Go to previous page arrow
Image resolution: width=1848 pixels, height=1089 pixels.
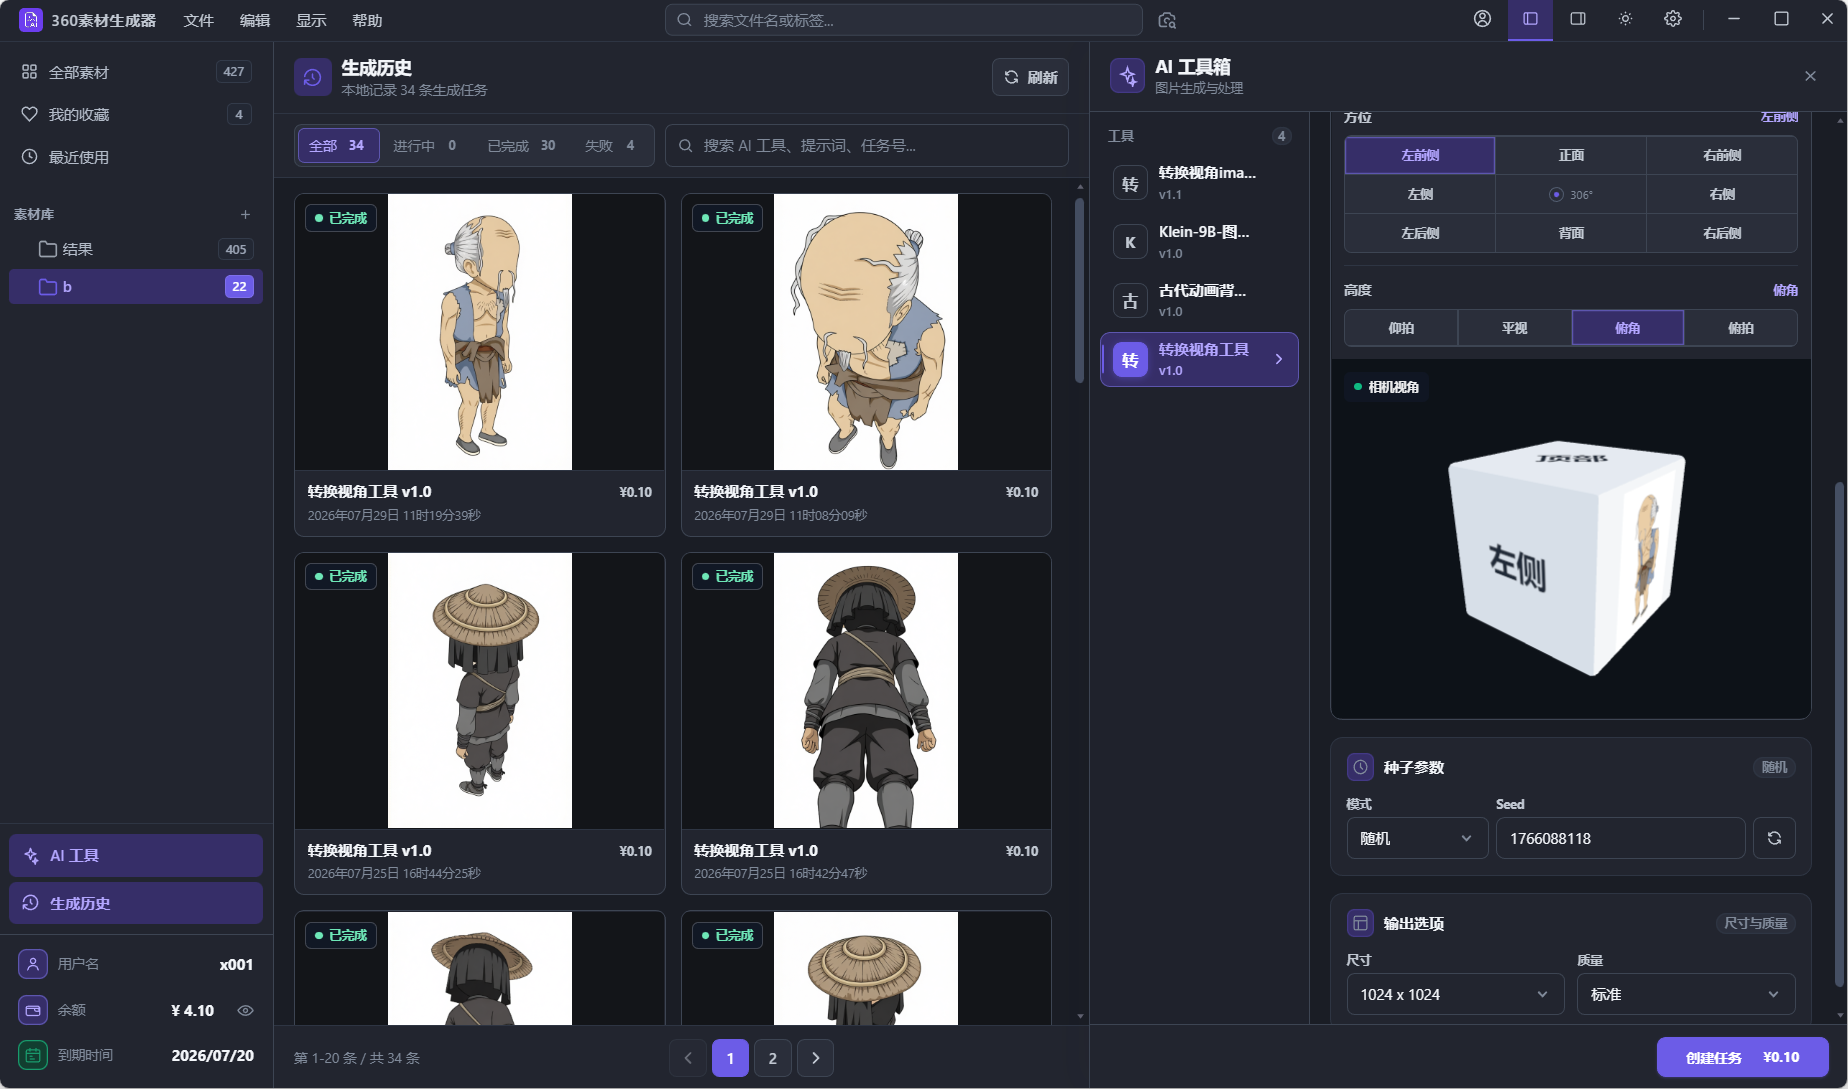pos(688,1058)
